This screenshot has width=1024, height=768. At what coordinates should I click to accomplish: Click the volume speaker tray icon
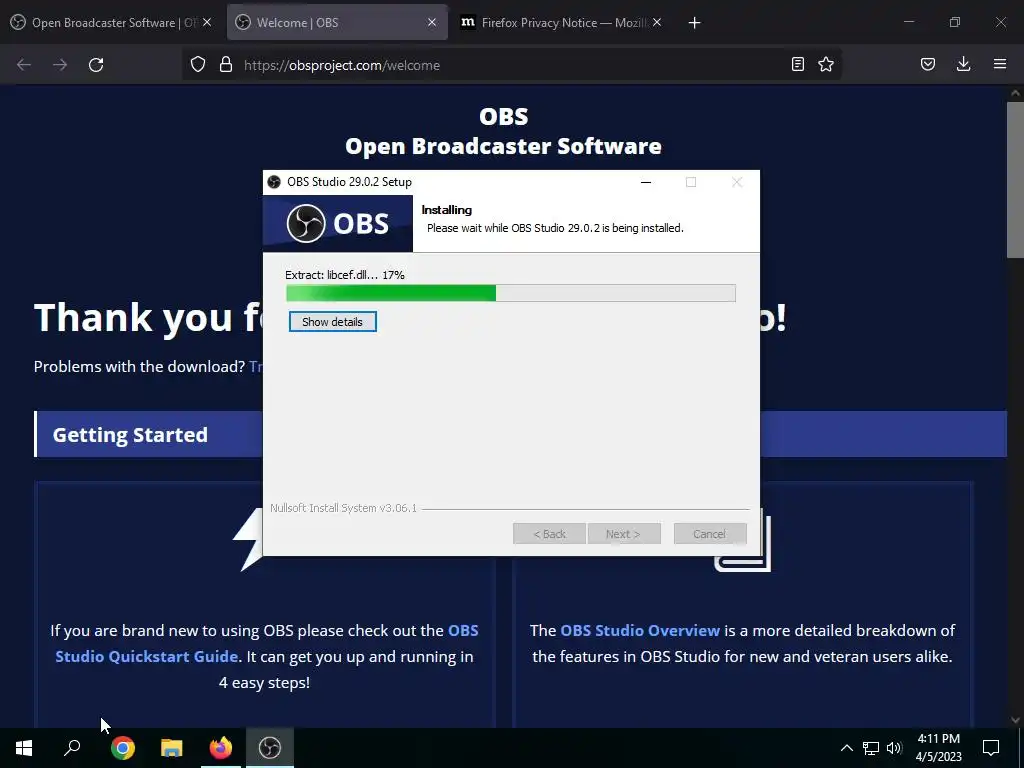(894, 748)
